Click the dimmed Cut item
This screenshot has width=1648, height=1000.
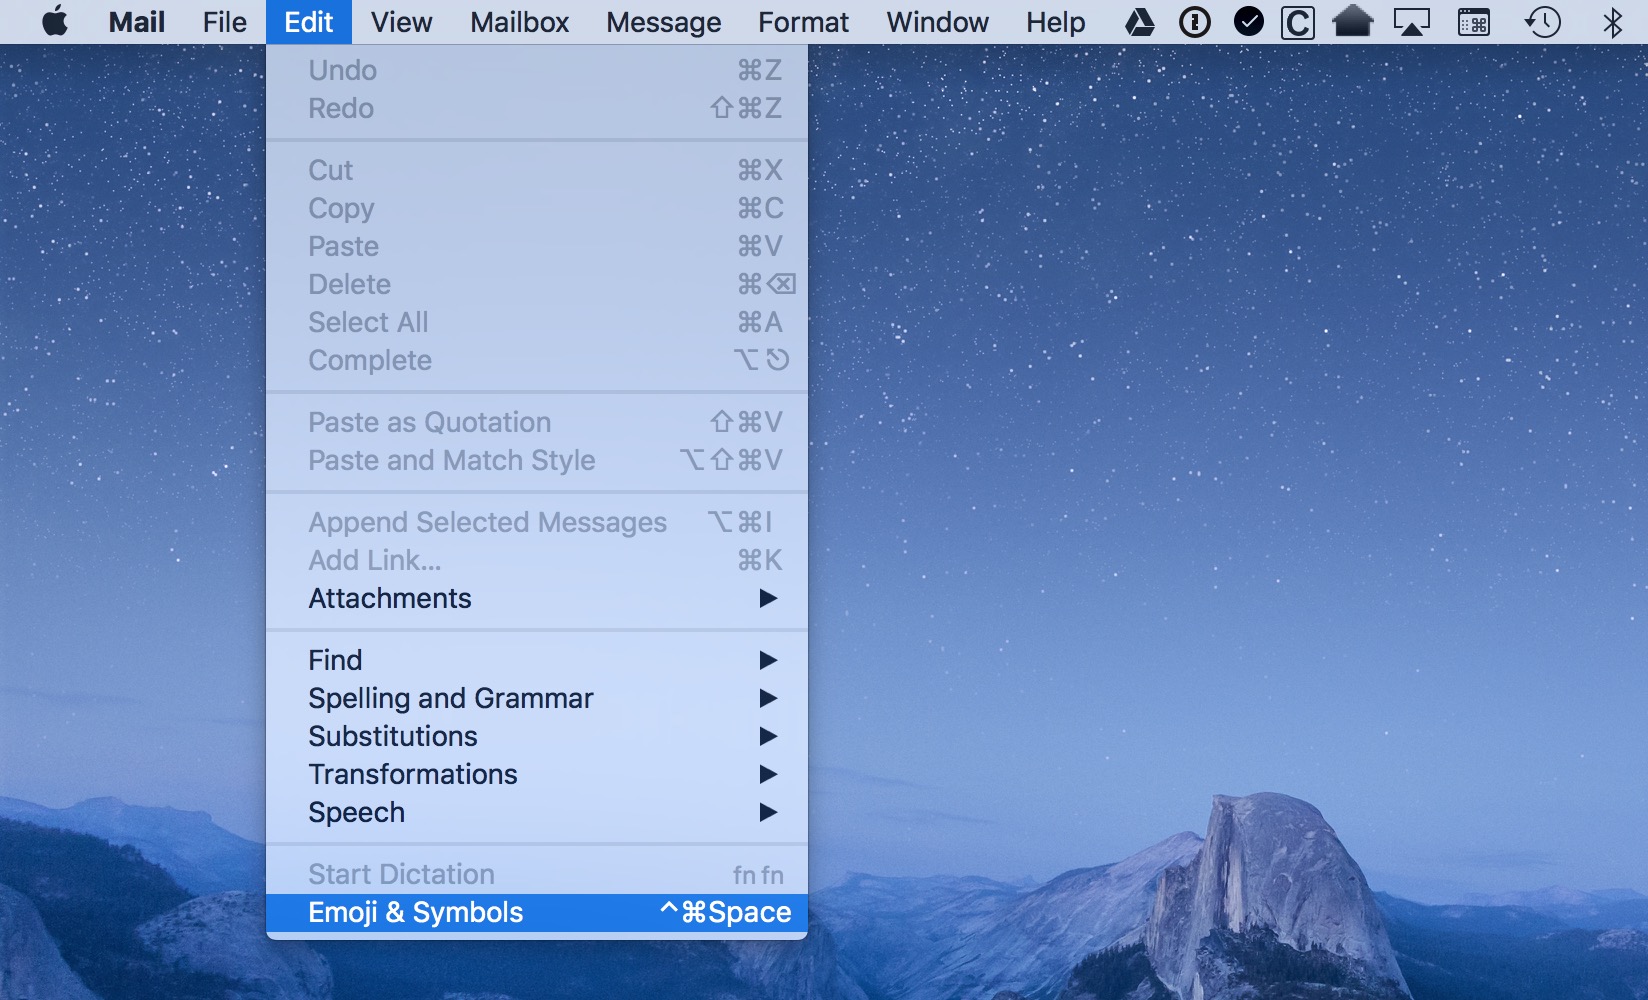537,170
